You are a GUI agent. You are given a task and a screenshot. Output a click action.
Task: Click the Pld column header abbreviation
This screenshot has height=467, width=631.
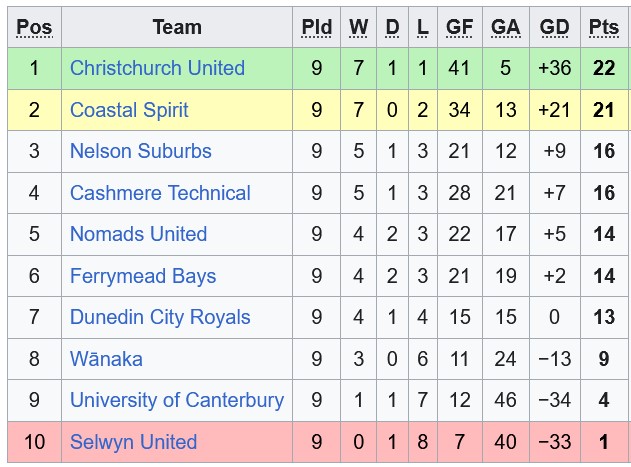(x=317, y=27)
